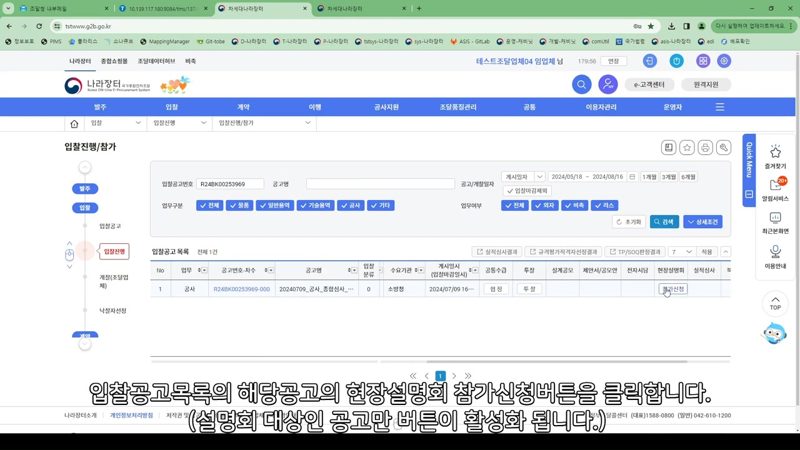Open the 계약 main menu
Viewport: 800px width, 450px height.
[243, 107]
